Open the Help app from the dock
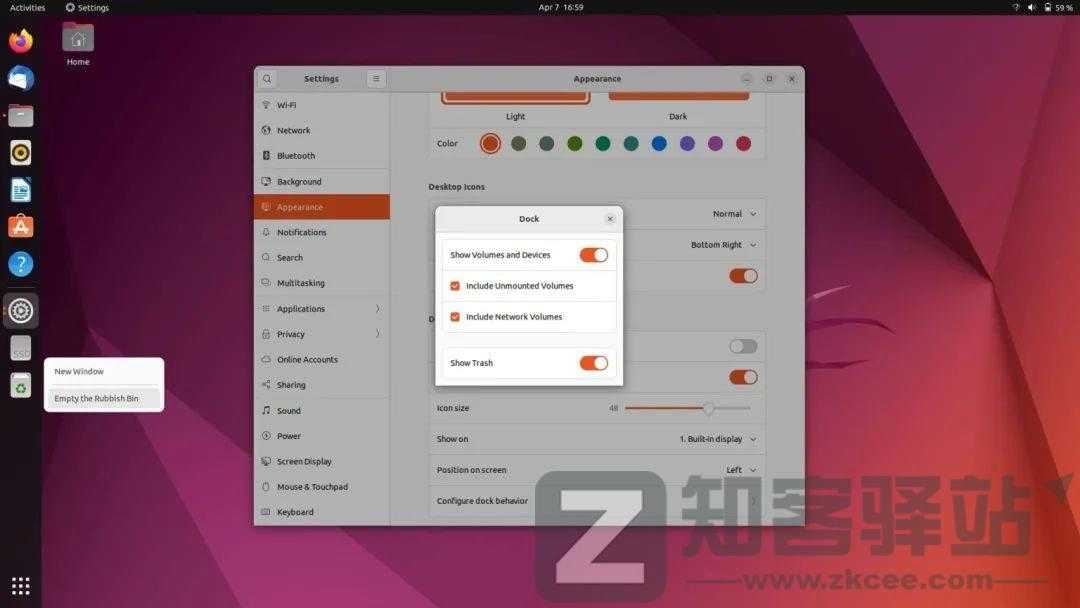1080x608 pixels. pos(20,262)
